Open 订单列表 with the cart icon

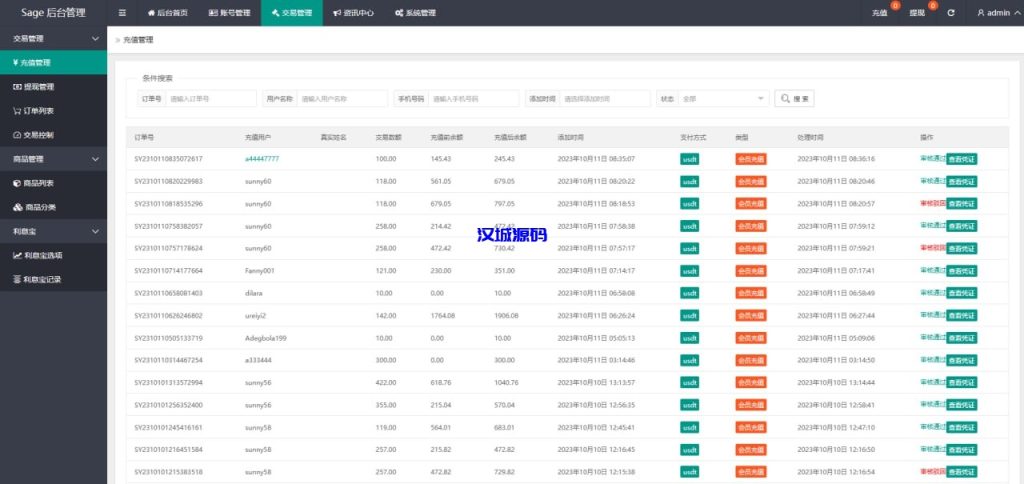coord(38,111)
